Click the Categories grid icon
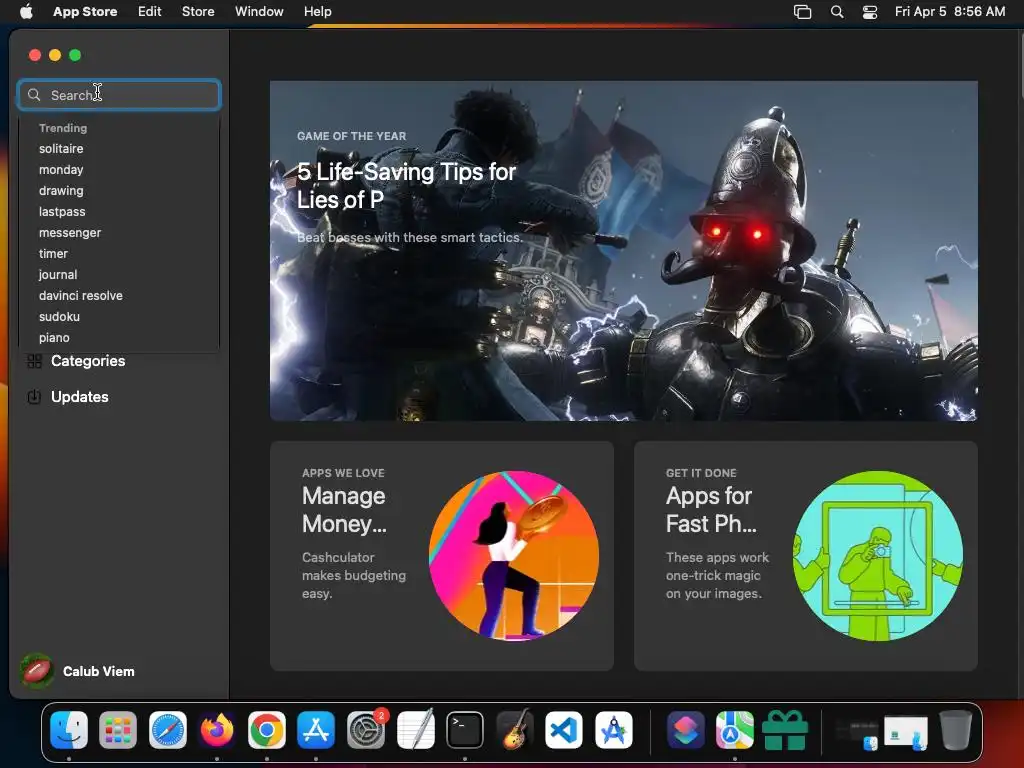This screenshot has height=768, width=1024. (35, 360)
